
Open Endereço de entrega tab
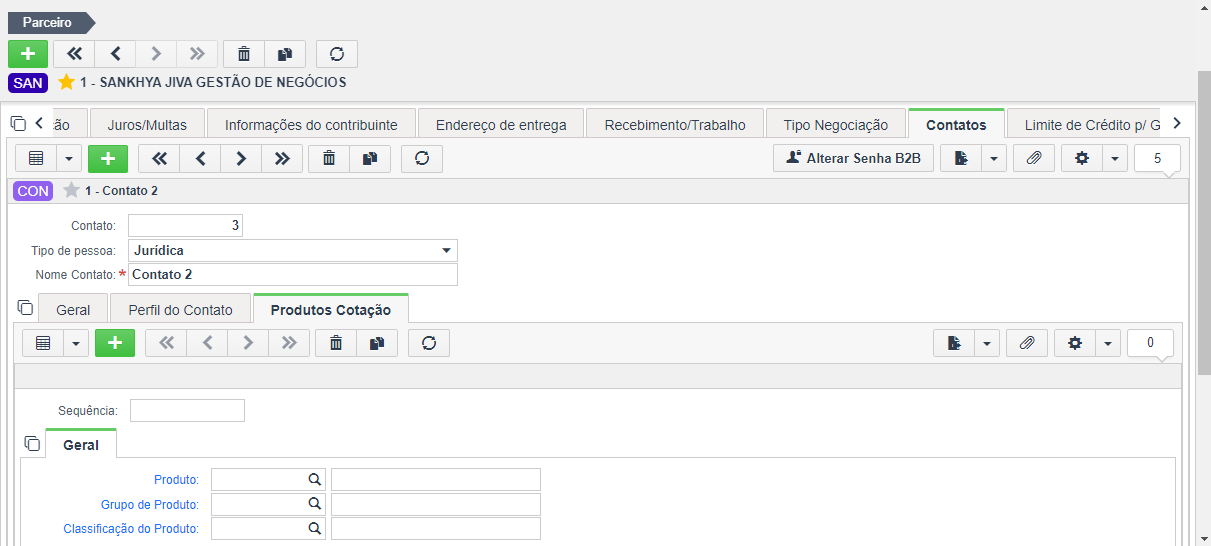click(x=501, y=124)
